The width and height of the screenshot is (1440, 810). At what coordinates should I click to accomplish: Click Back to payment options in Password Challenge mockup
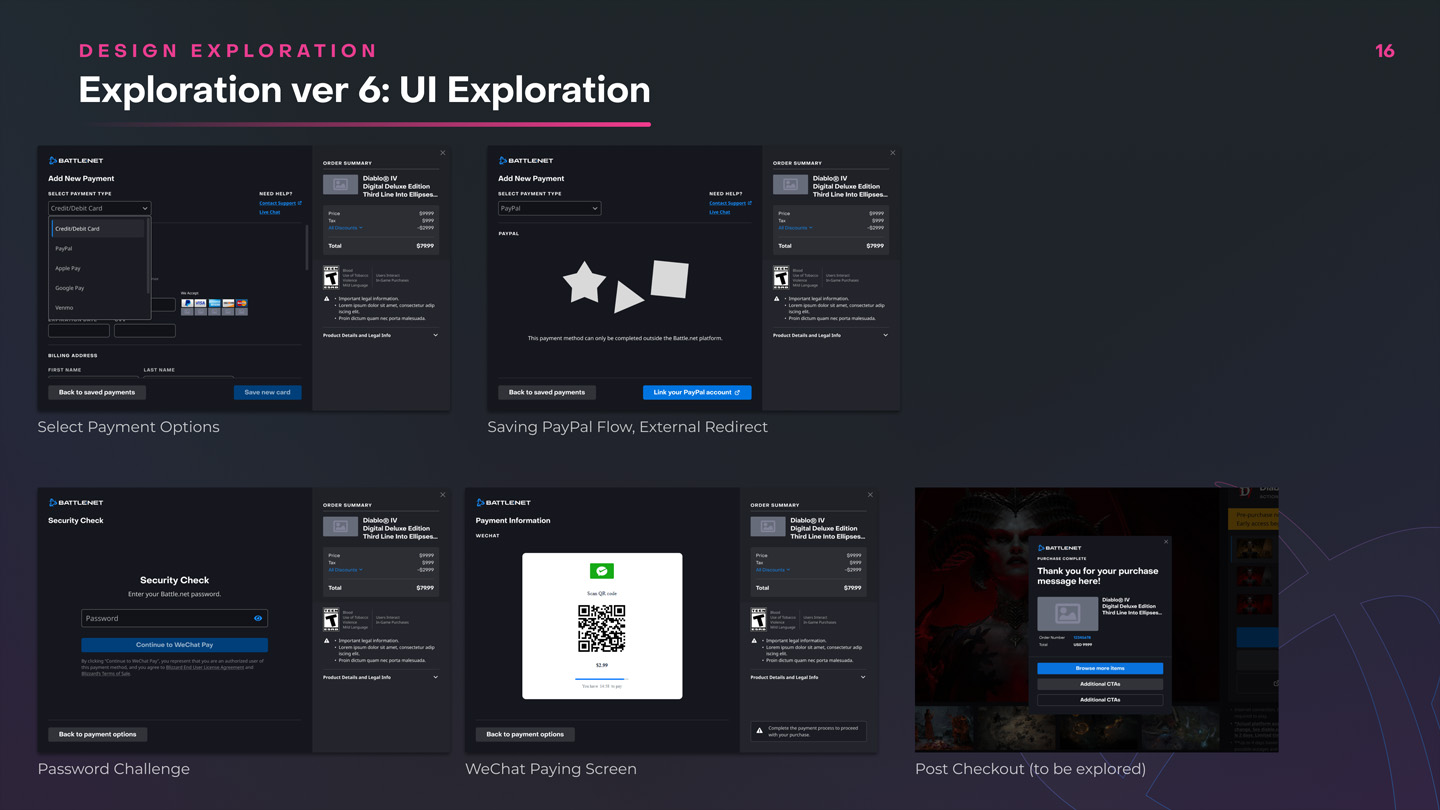[x=97, y=734]
